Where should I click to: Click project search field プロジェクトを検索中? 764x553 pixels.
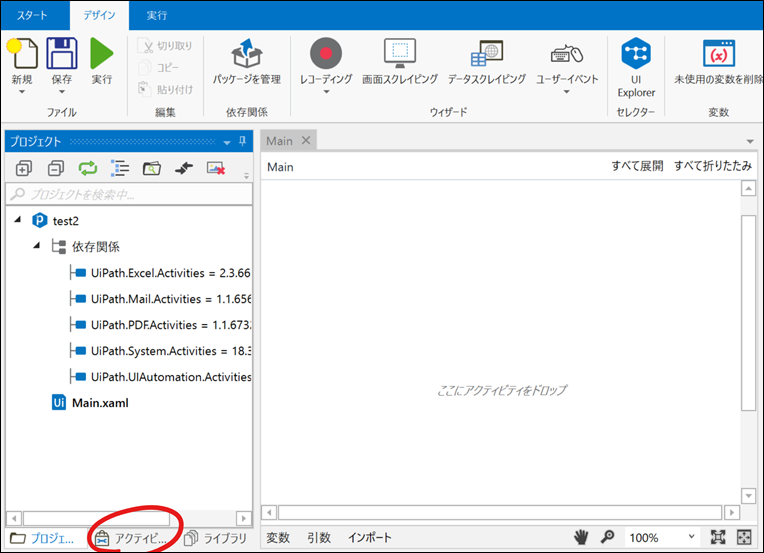click(129, 194)
